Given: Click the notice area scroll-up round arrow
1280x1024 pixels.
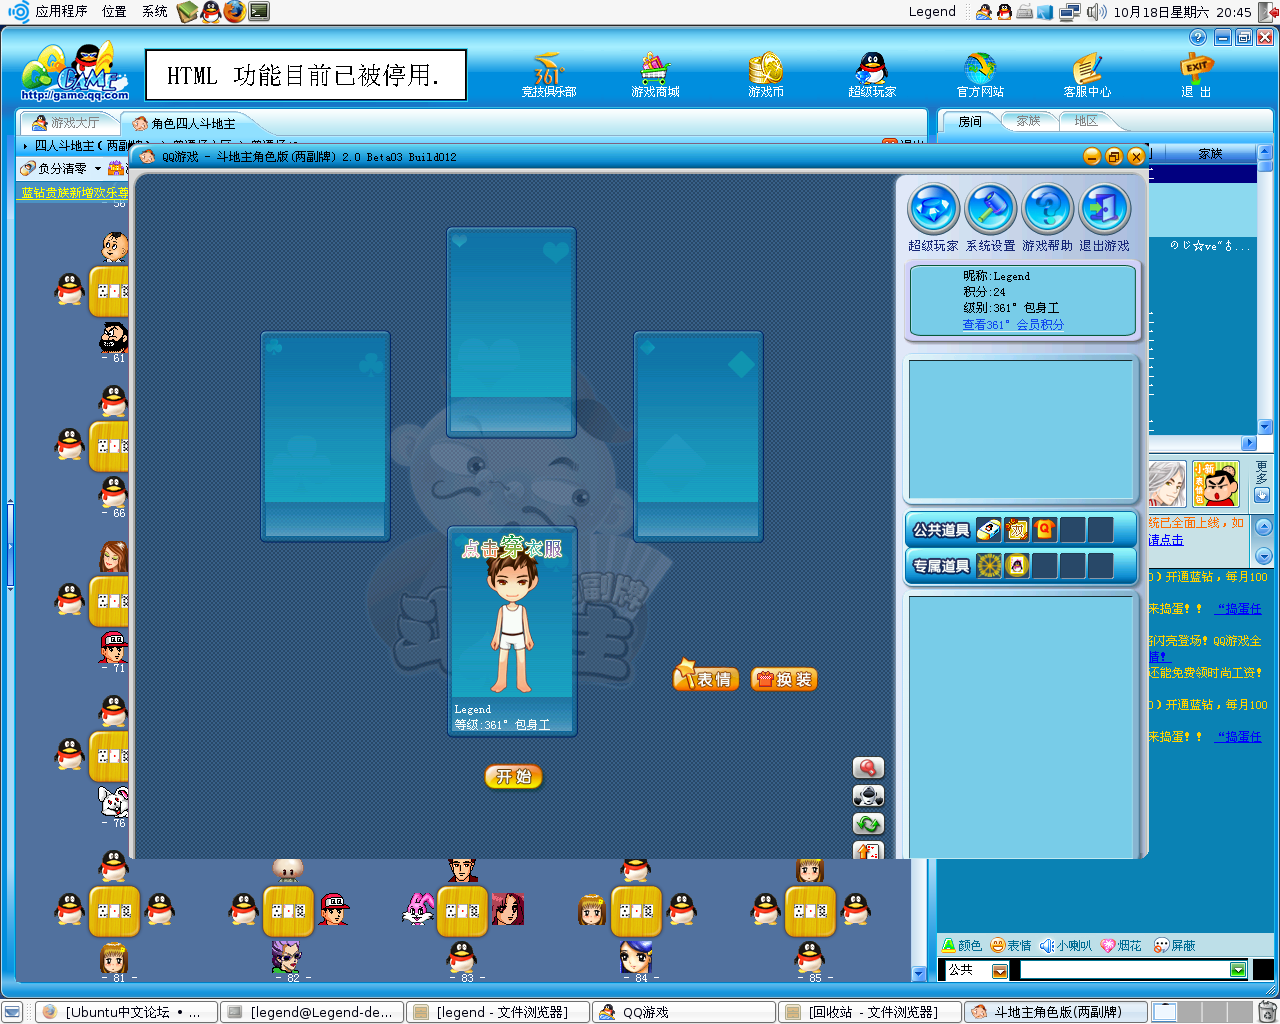Looking at the screenshot, I should click(x=1263, y=527).
